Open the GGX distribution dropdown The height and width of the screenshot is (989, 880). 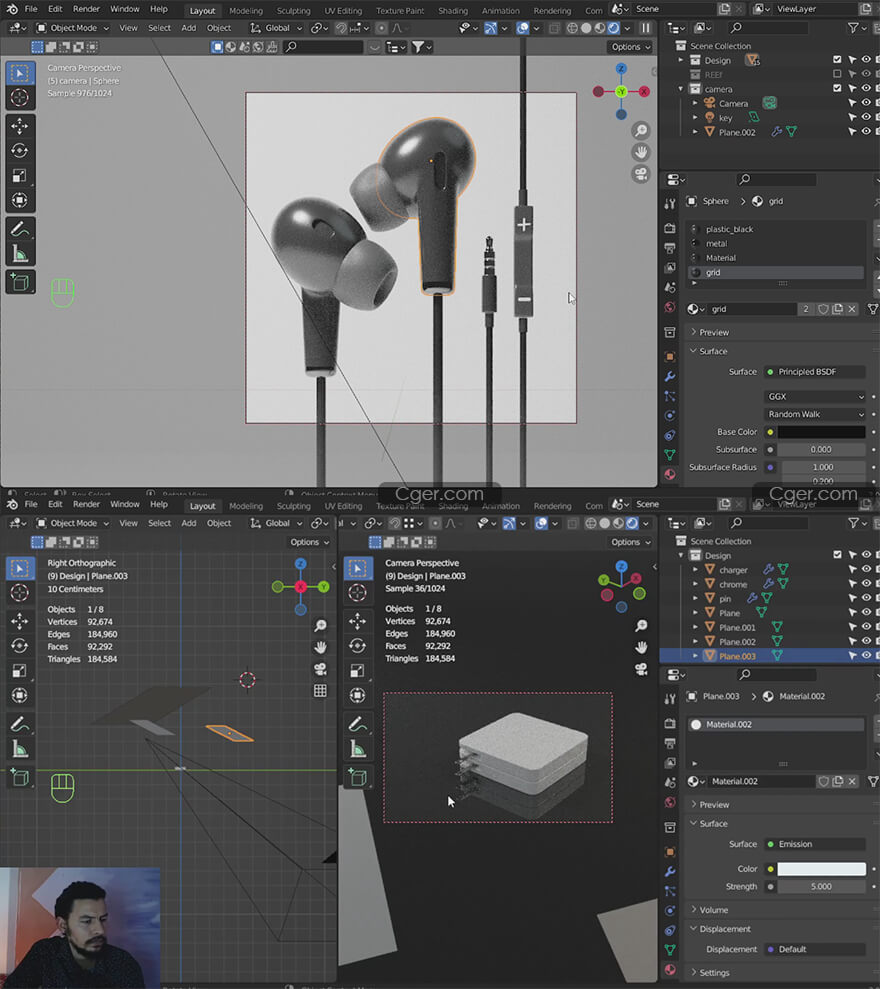815,397
